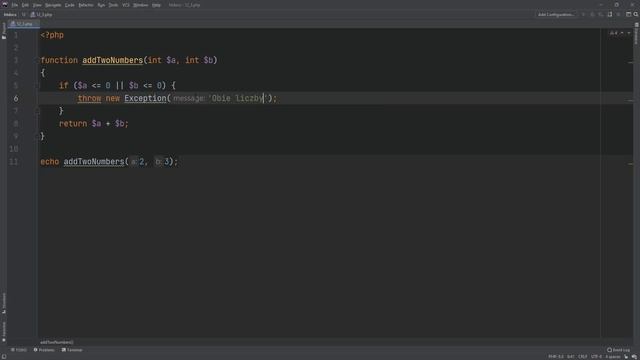
Task: Open the Database tool window on right edge
Action: pos(636,33)
